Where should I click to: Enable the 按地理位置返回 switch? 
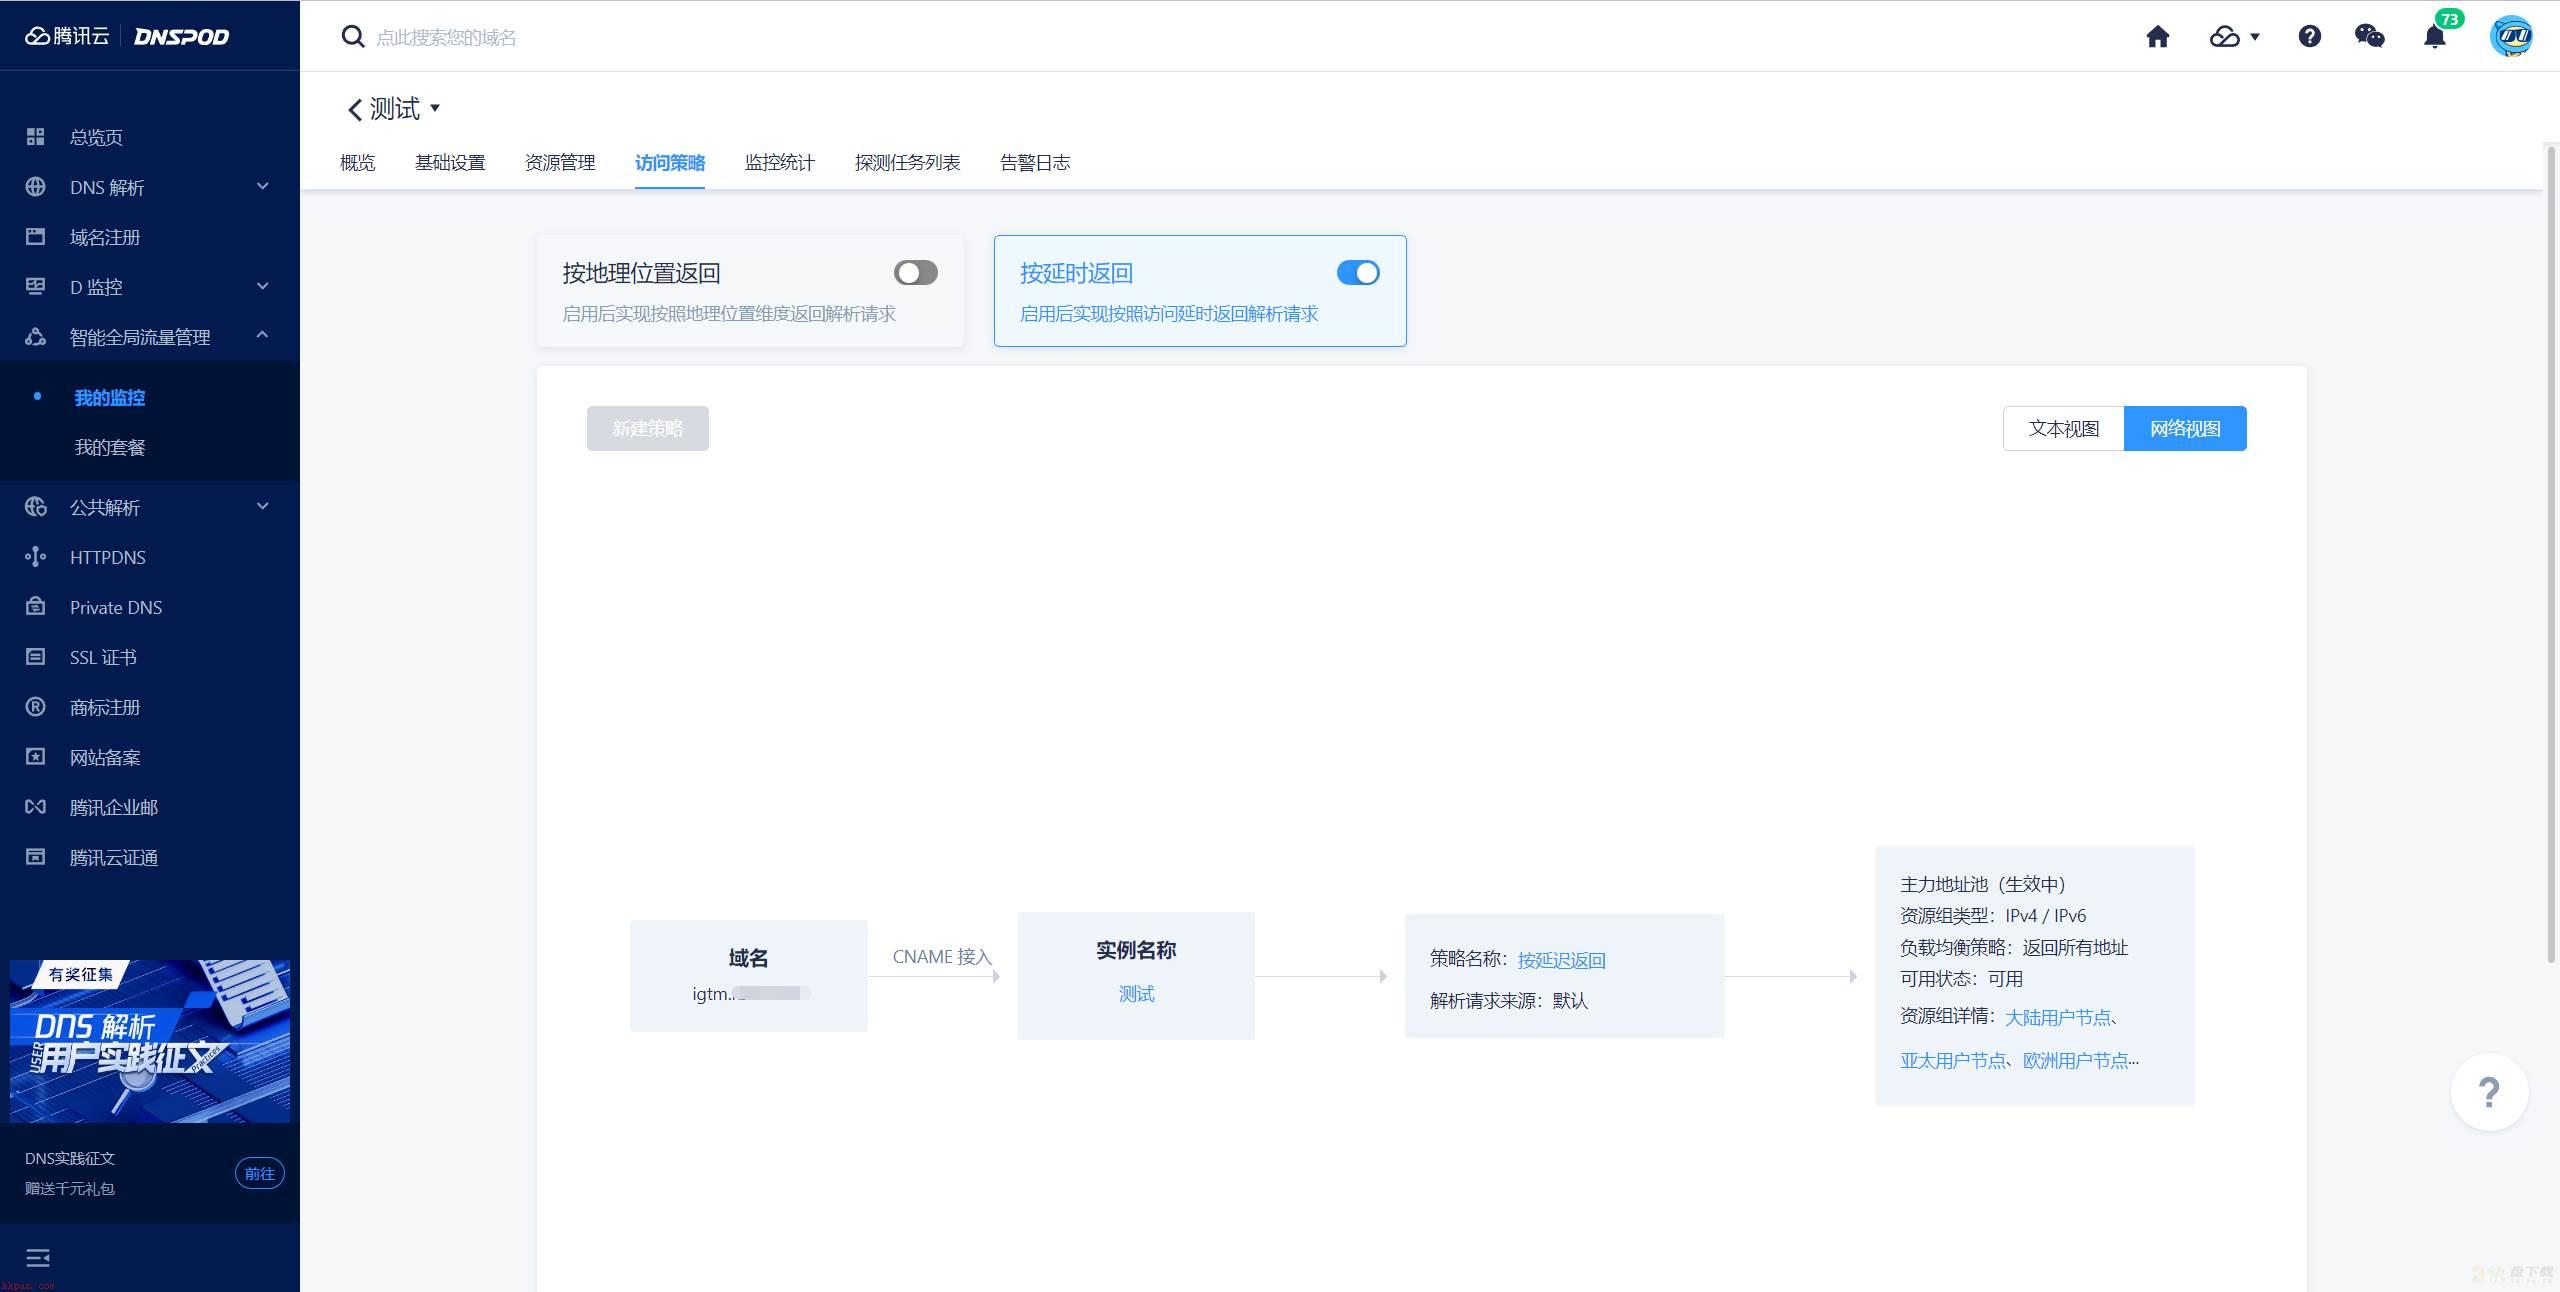tap(915, 273)
